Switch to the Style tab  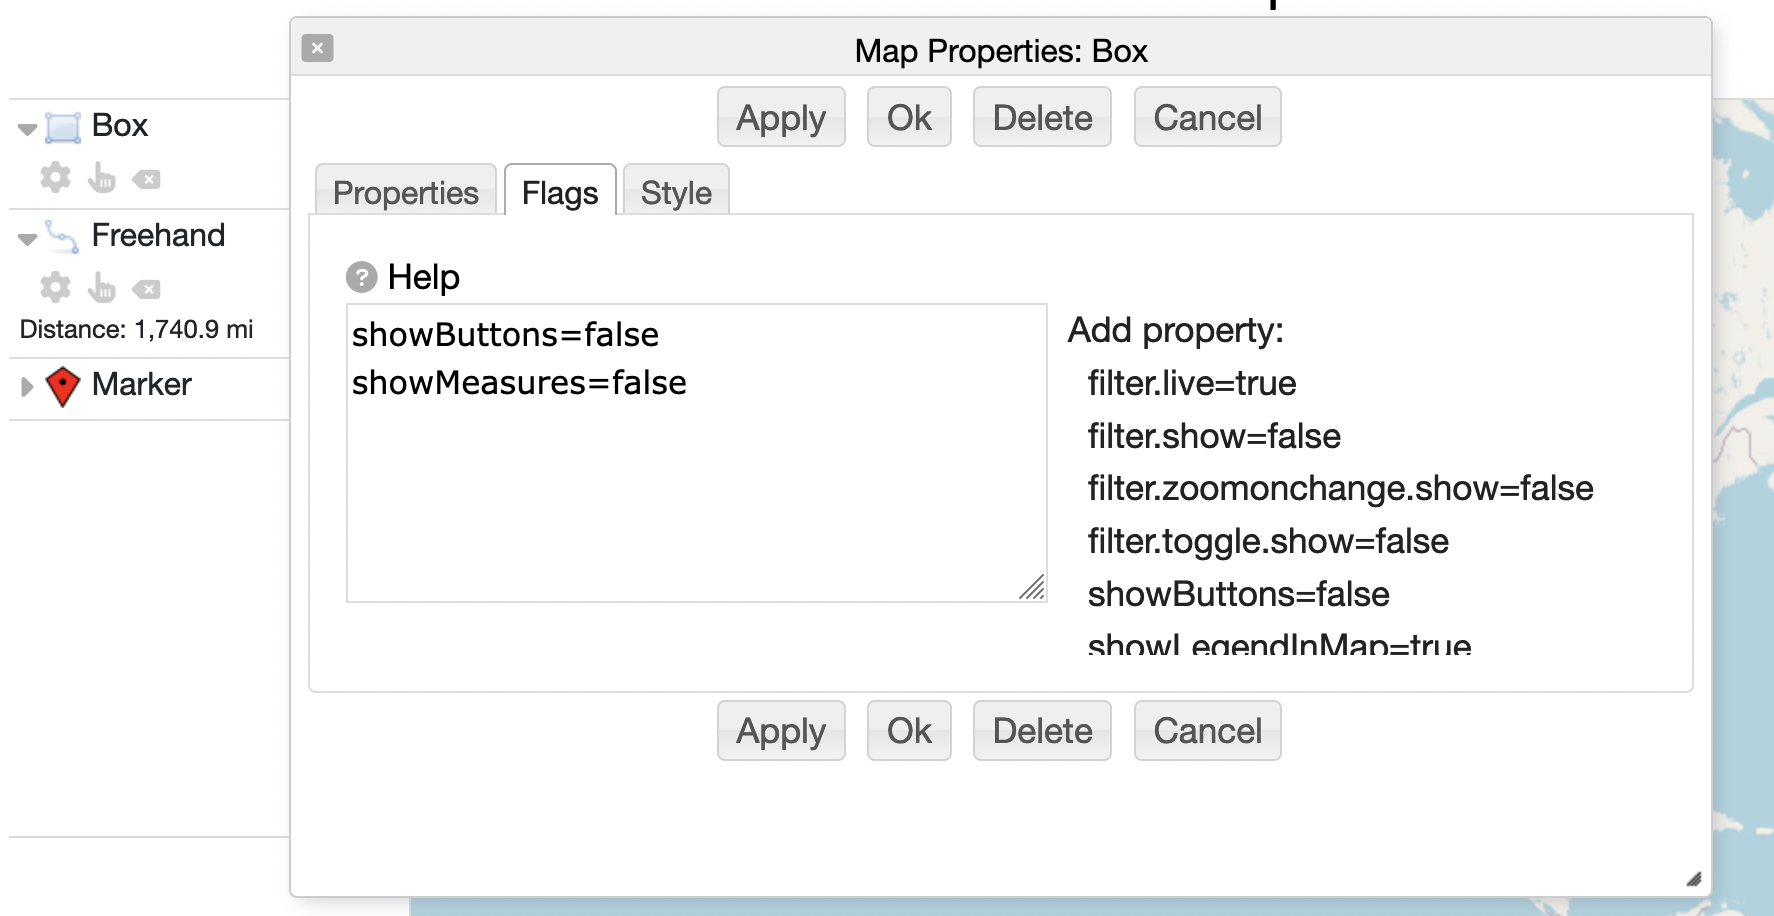pyautogui.click(x=676, y=192)
